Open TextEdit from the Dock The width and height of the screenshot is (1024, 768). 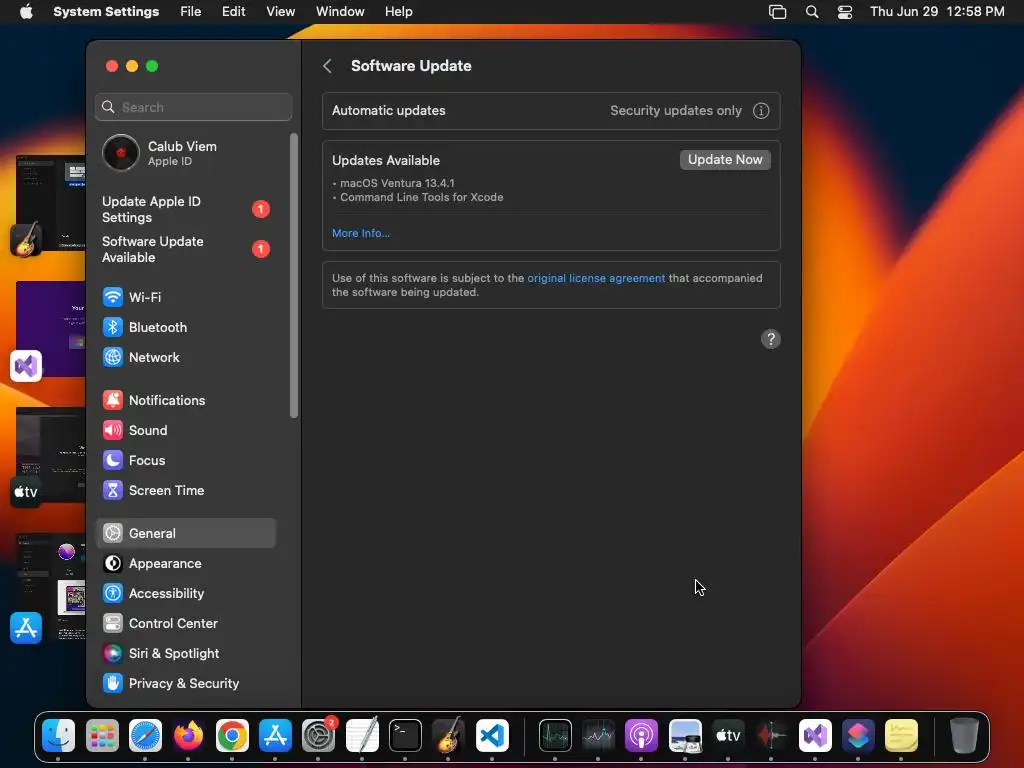coord(362,735)
